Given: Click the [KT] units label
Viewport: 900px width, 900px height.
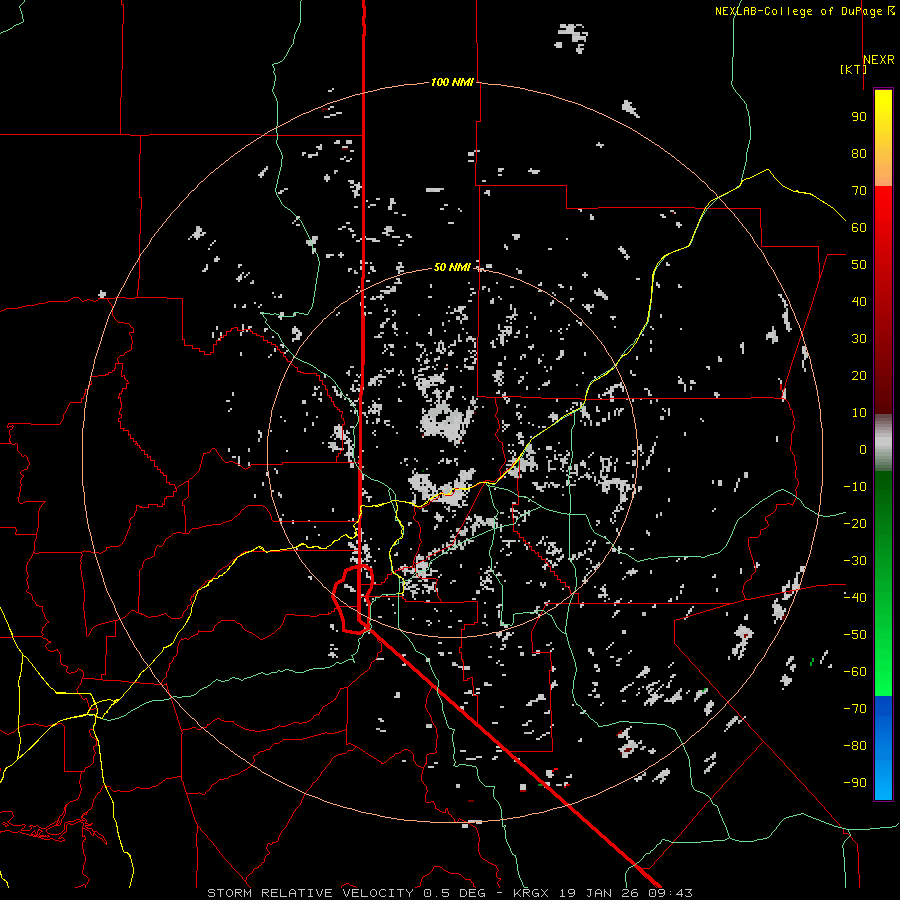Looking at the screenshot, I should (x=853, y=69).
